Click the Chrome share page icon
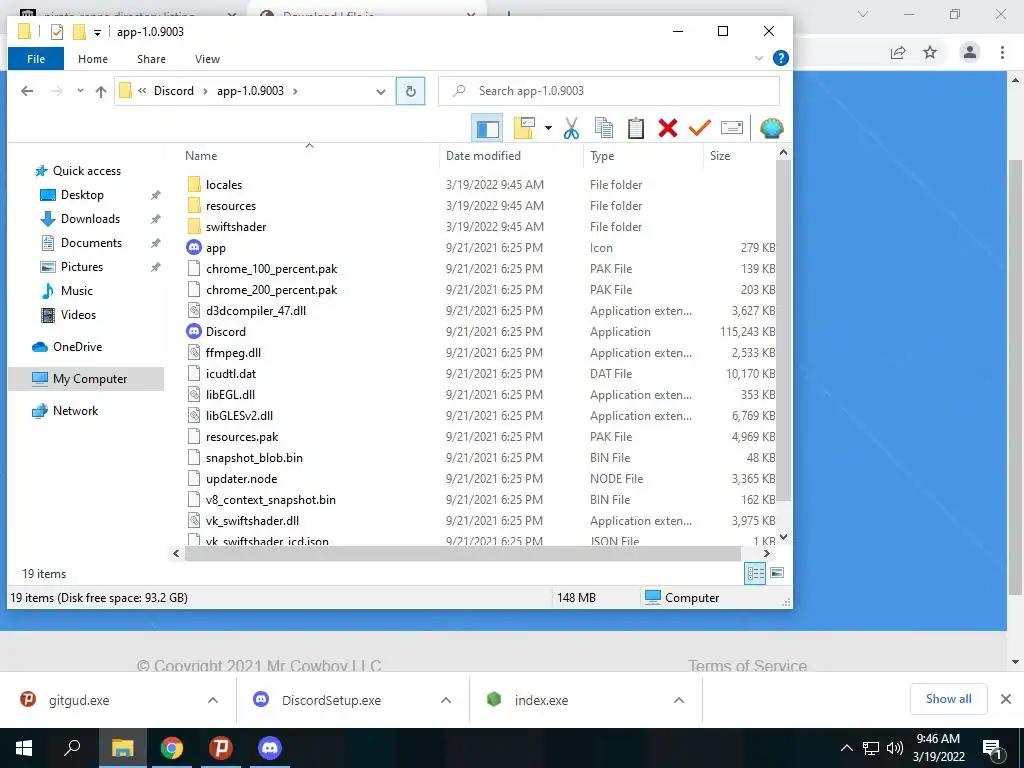 (898, 52)
